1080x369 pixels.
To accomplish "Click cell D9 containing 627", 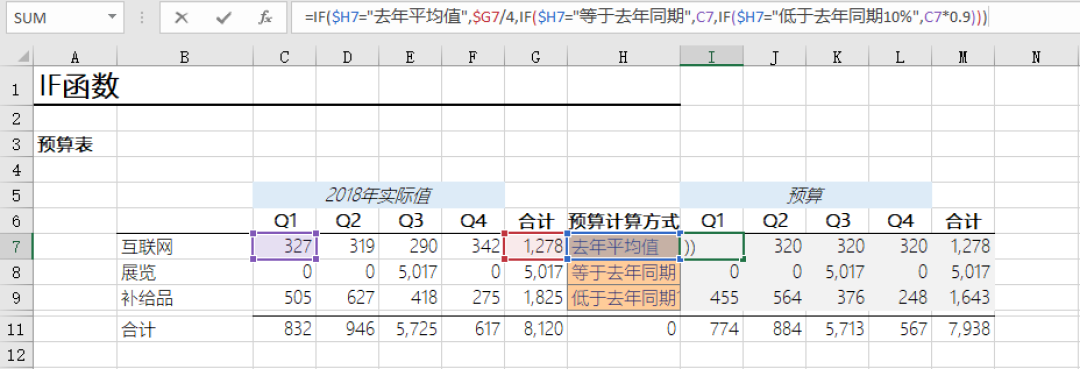I will pos(347,297).
